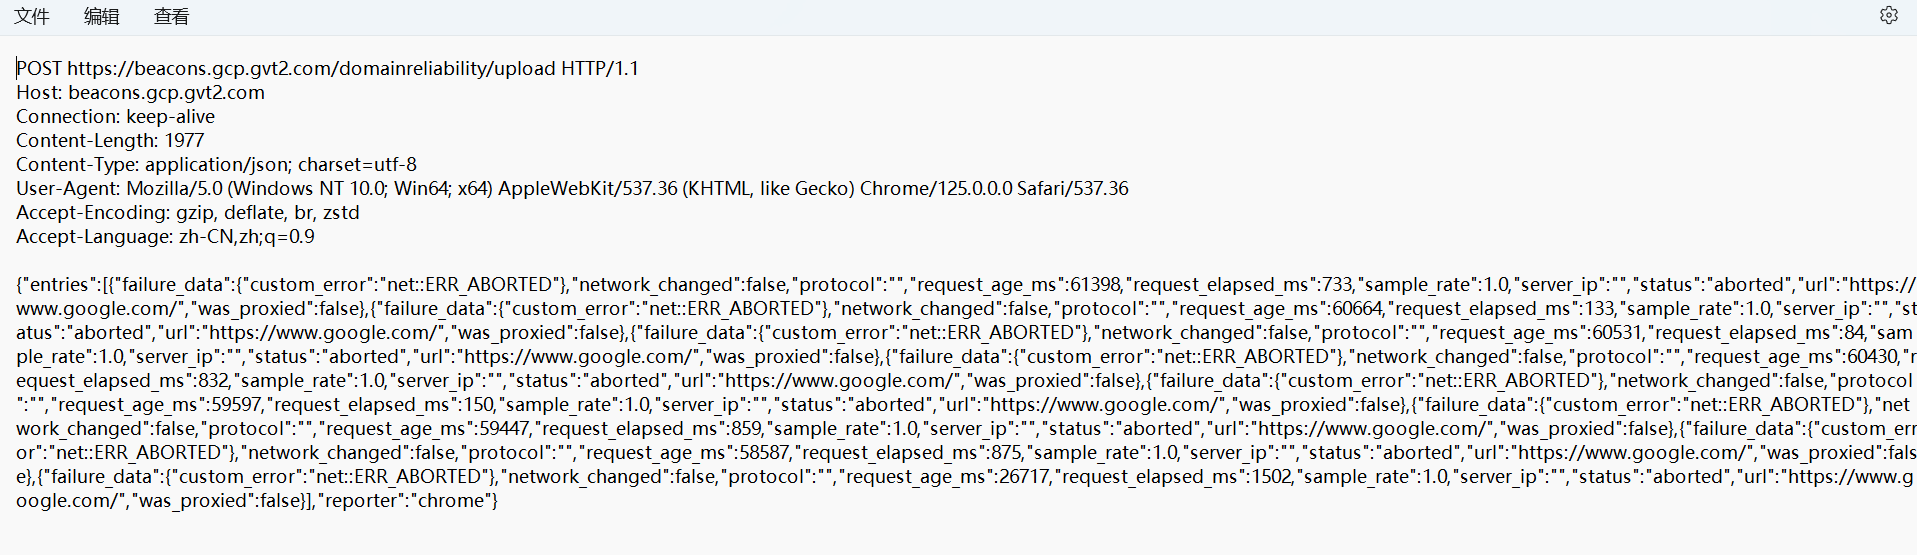Click the empty area below the JSON text
This screenshot has height=555, width=1917.
coord(958,535)
